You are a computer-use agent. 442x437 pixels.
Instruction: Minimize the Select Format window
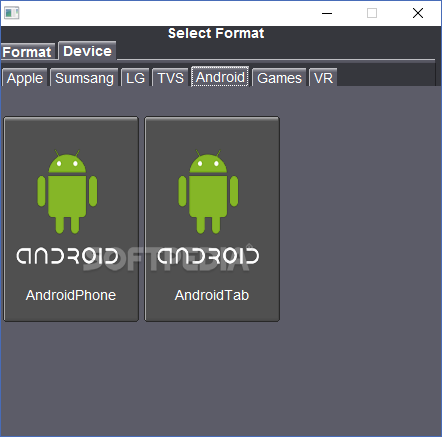(327, 13)
